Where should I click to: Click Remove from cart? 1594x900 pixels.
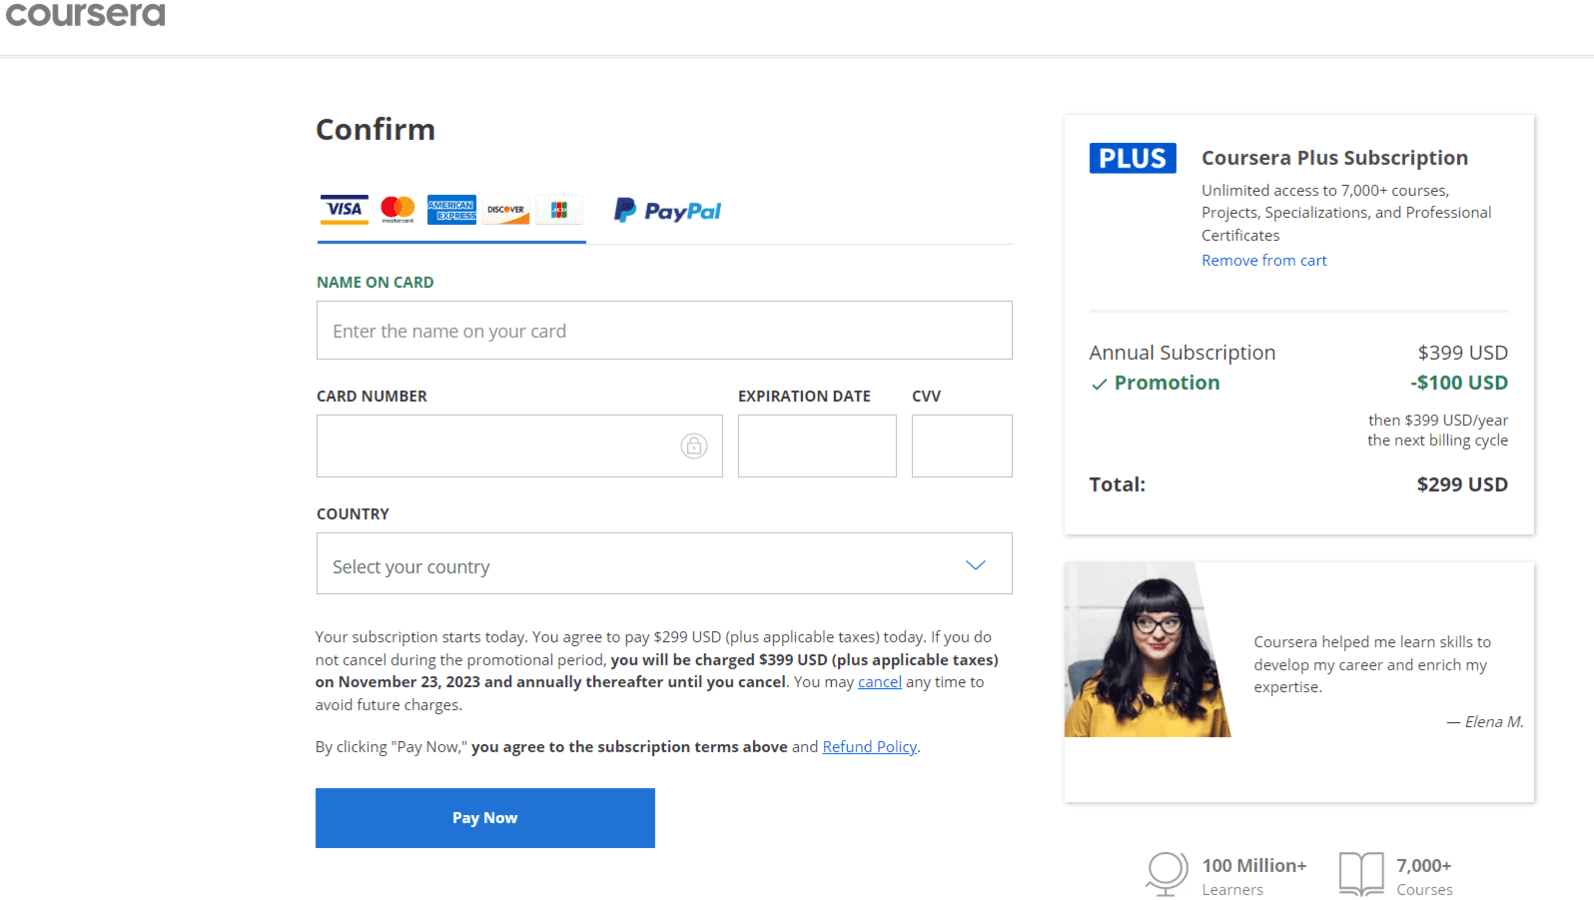[x=1264, y=260]
